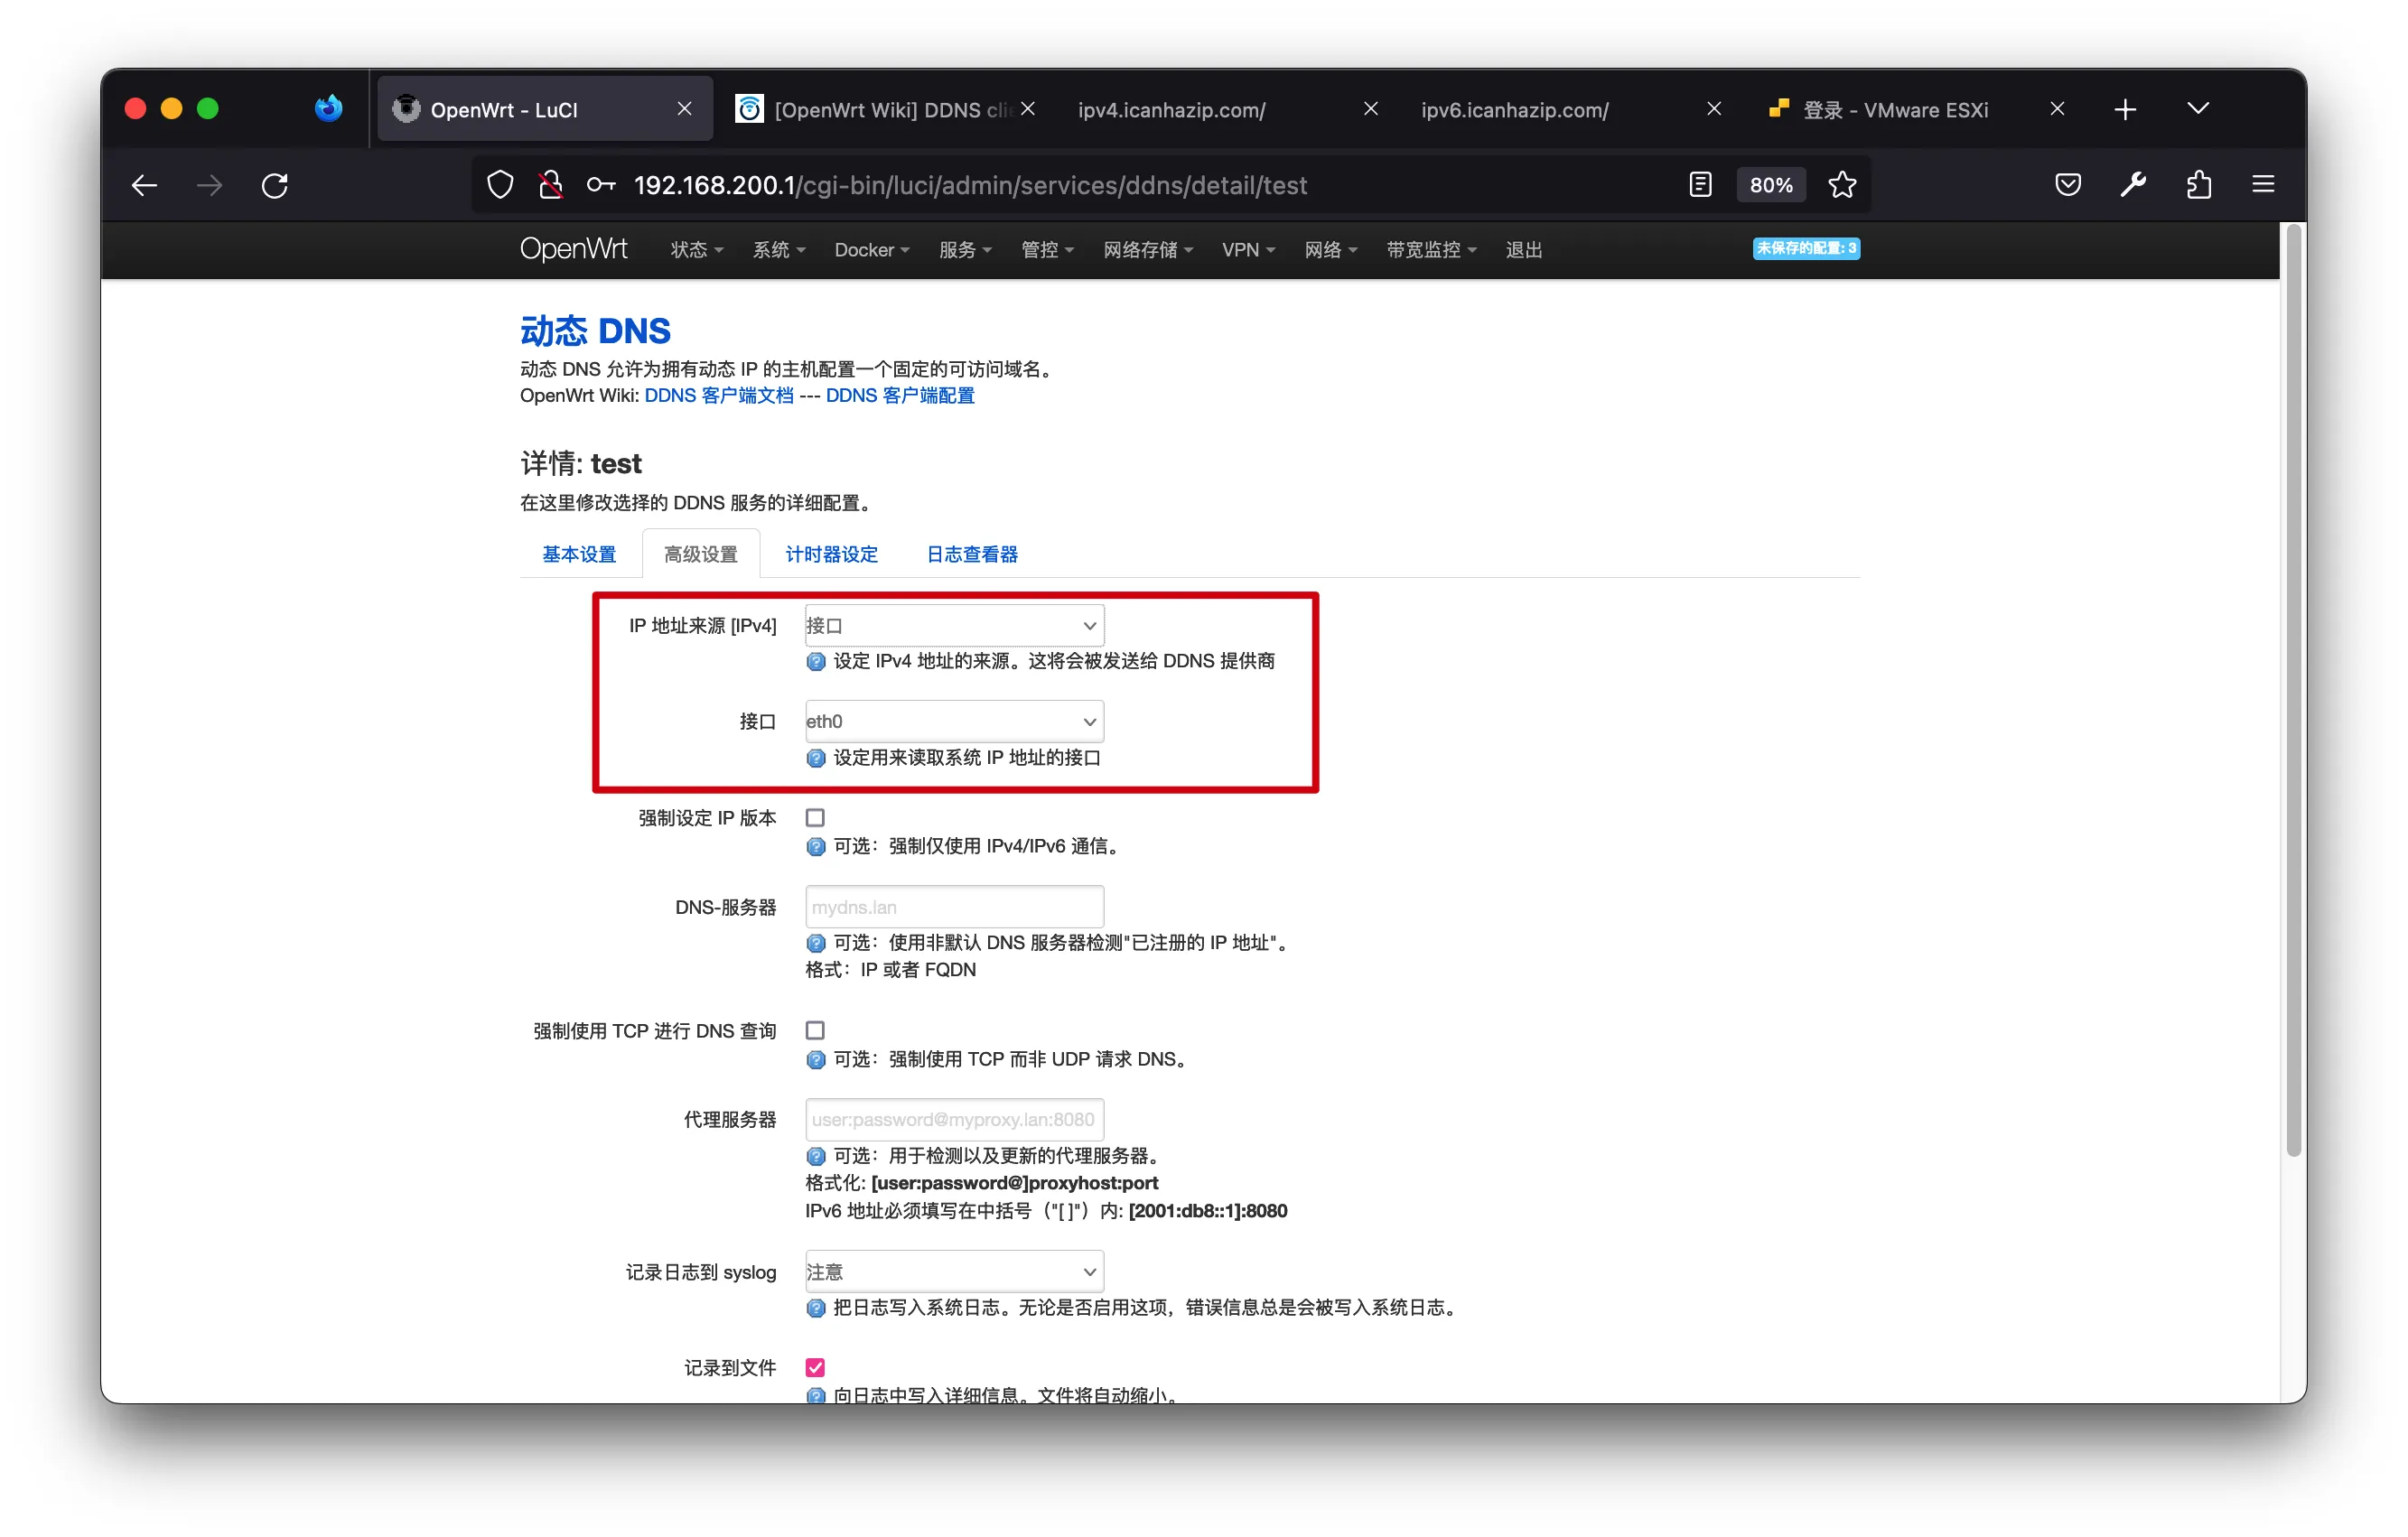
Task: Save page to Pocket icon
Action: pyautogui.click(x=2068, y=185)
